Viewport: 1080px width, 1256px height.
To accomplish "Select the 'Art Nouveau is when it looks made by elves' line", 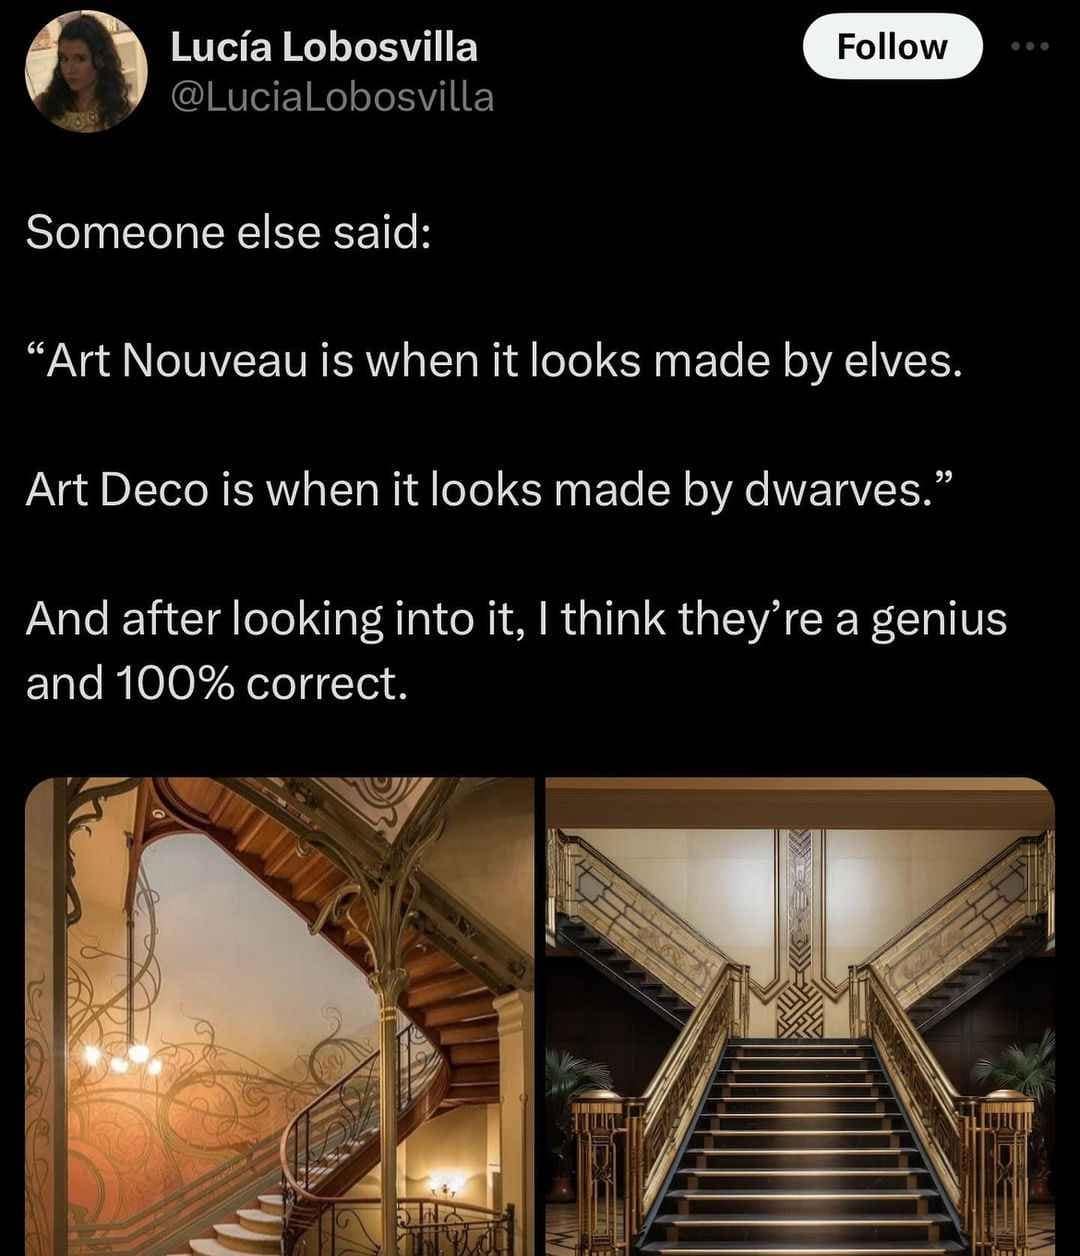I will point(495,362).
